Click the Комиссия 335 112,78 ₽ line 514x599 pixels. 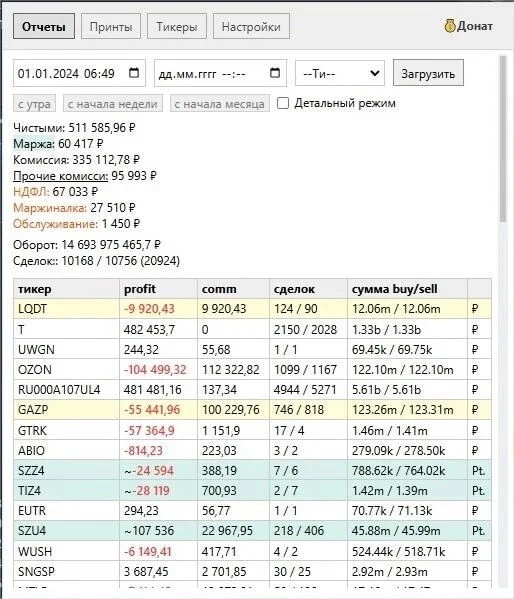(x=76, y=160)
